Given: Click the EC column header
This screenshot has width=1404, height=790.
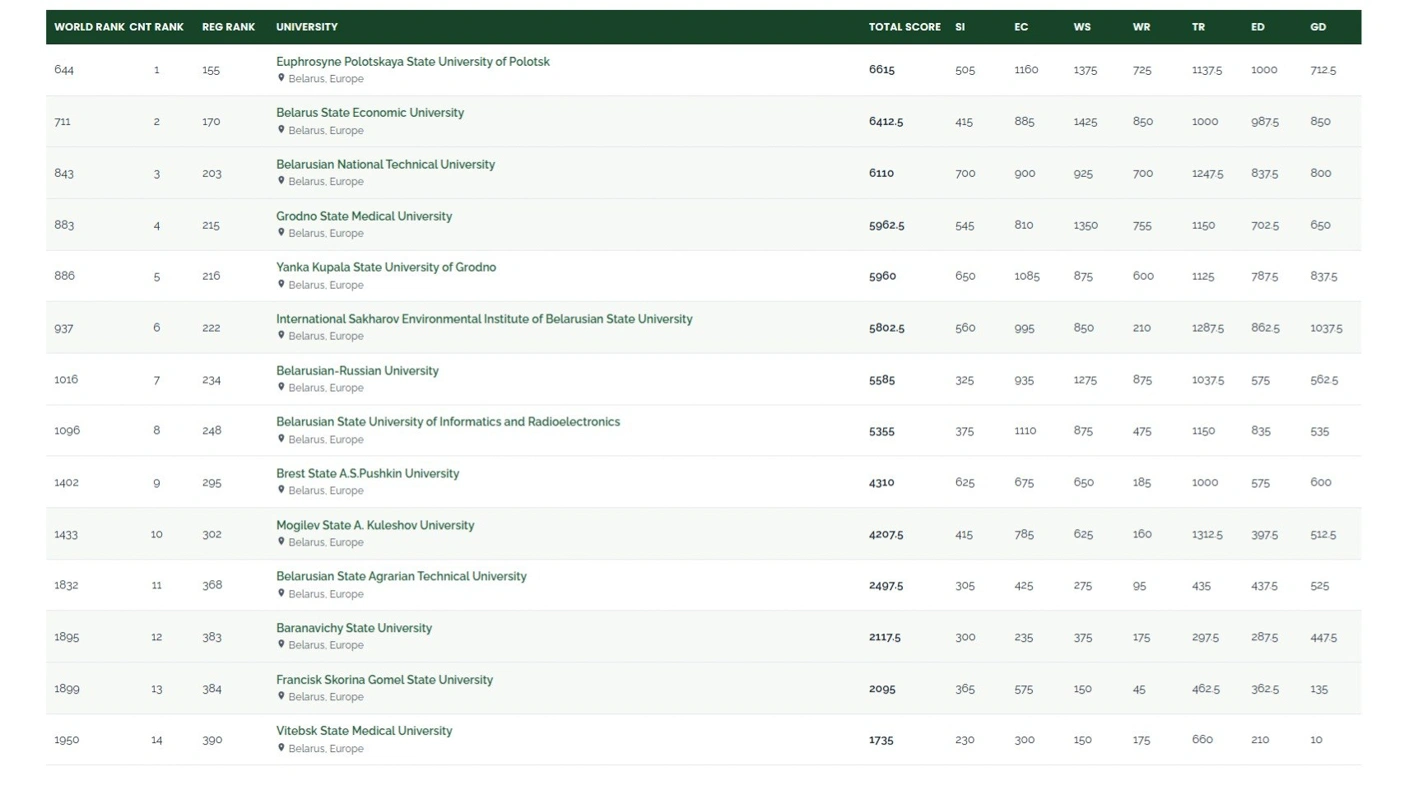Looking at the screenshot, I should [1021, 27].
